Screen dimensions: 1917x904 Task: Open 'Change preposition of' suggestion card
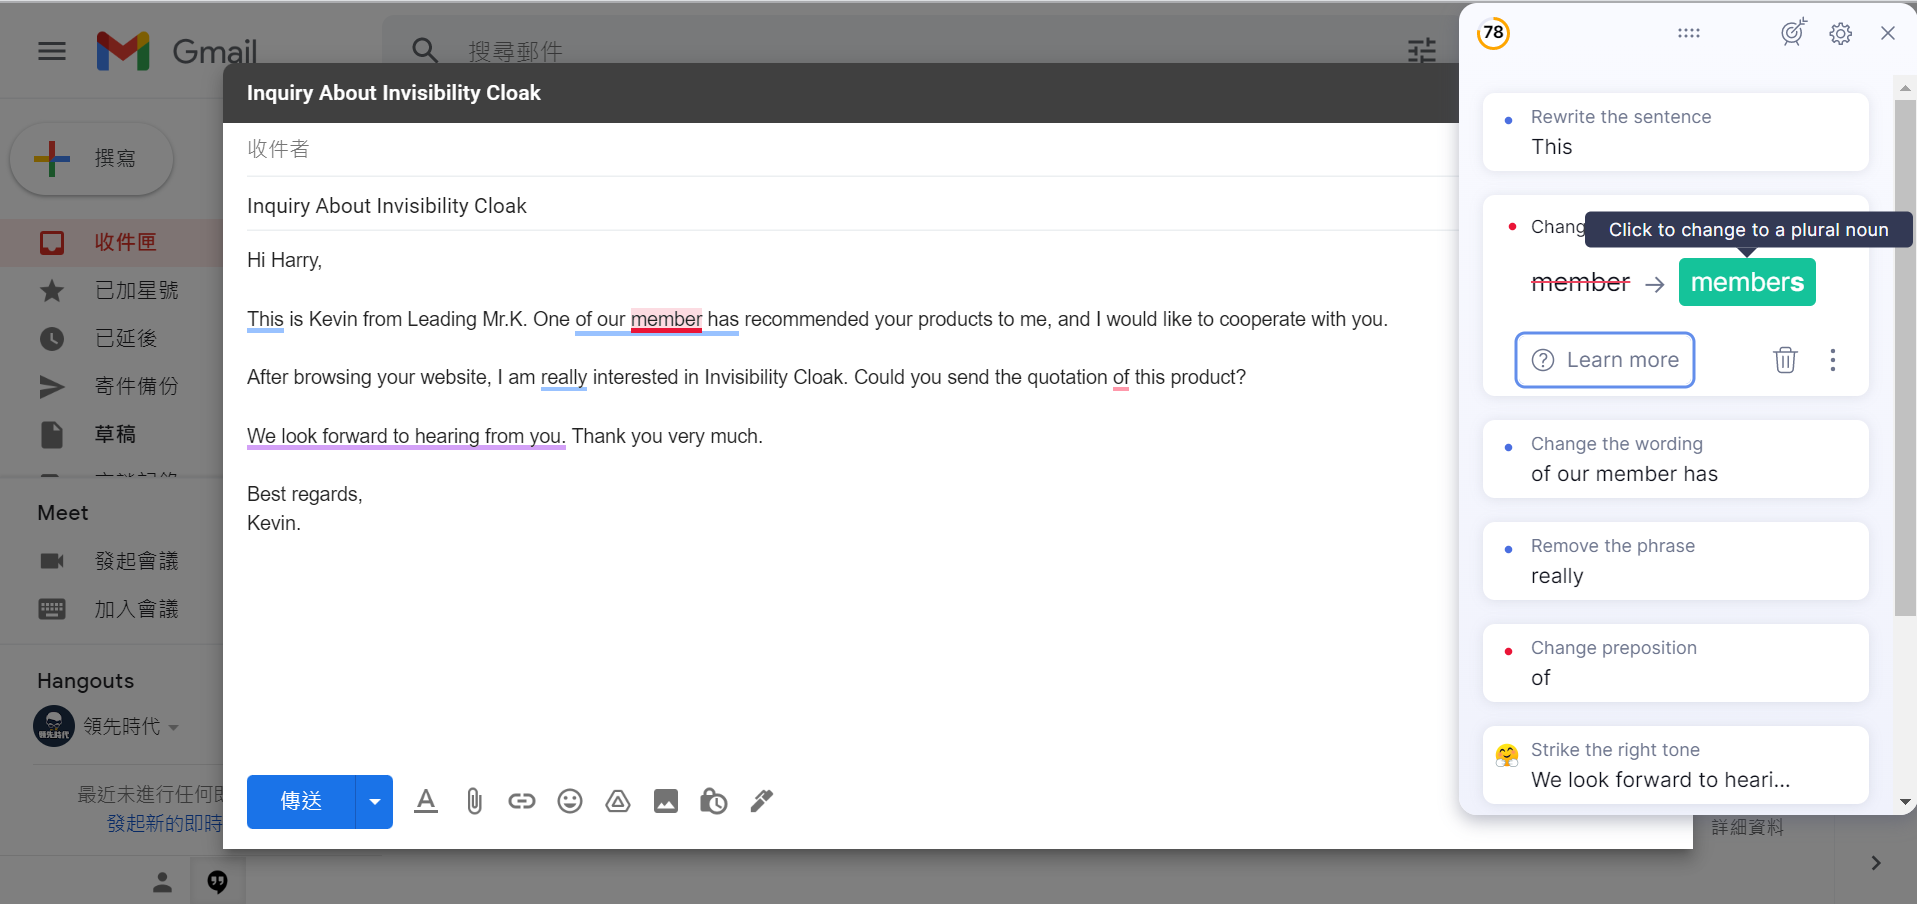coord(1676,663)
